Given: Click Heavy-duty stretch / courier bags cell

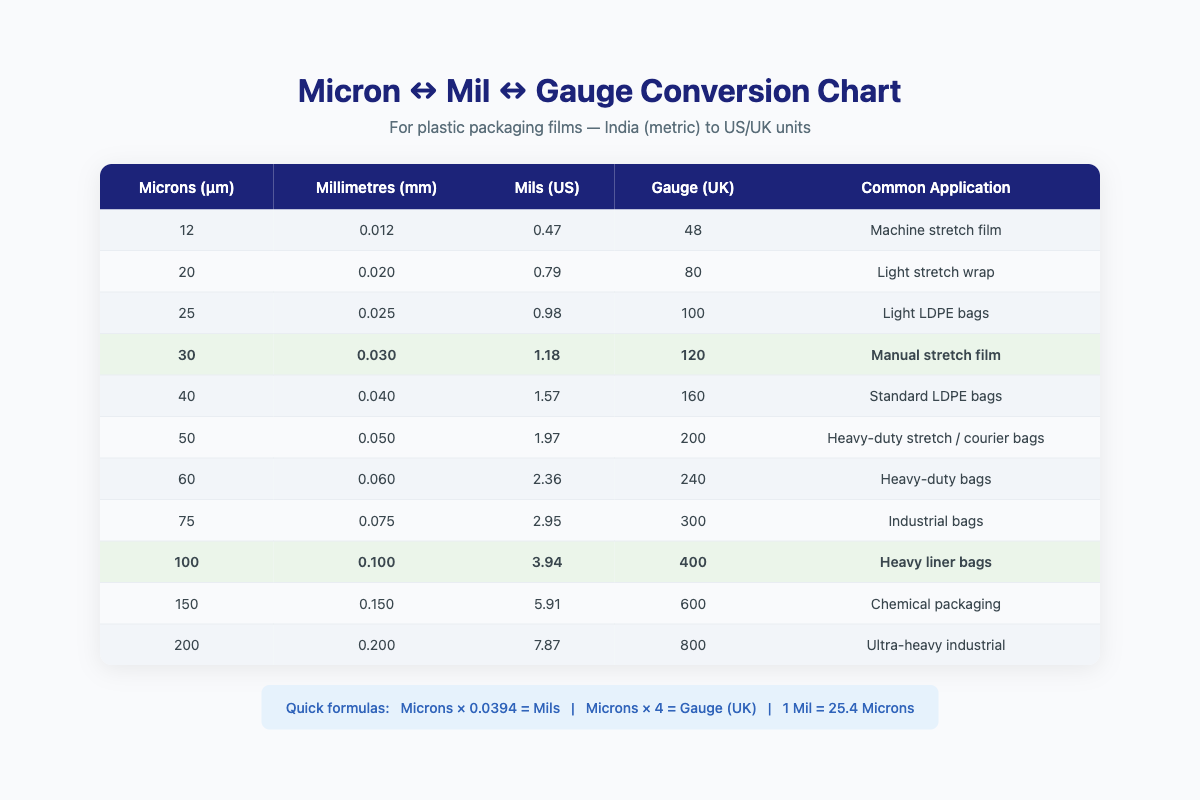Looking at the screenshot, I should tap(936, 438).
